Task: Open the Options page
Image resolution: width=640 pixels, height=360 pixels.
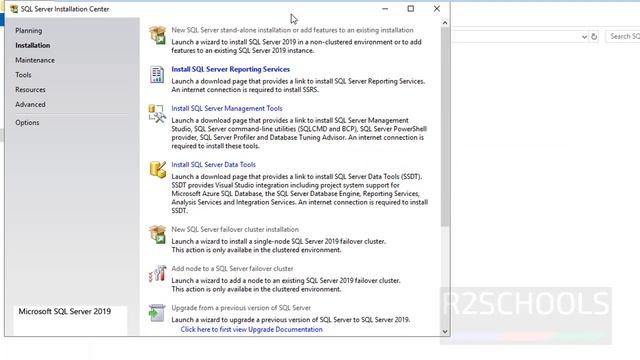Action: (x=27, y=122)
